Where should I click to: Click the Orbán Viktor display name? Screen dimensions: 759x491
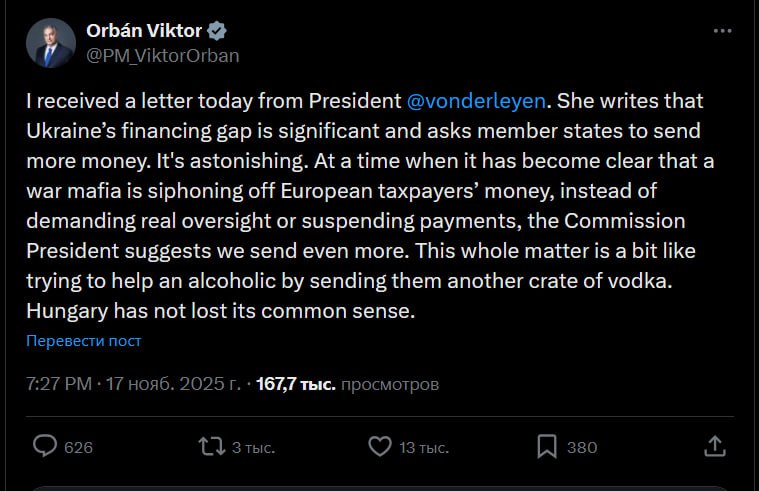tap(143, 31)
